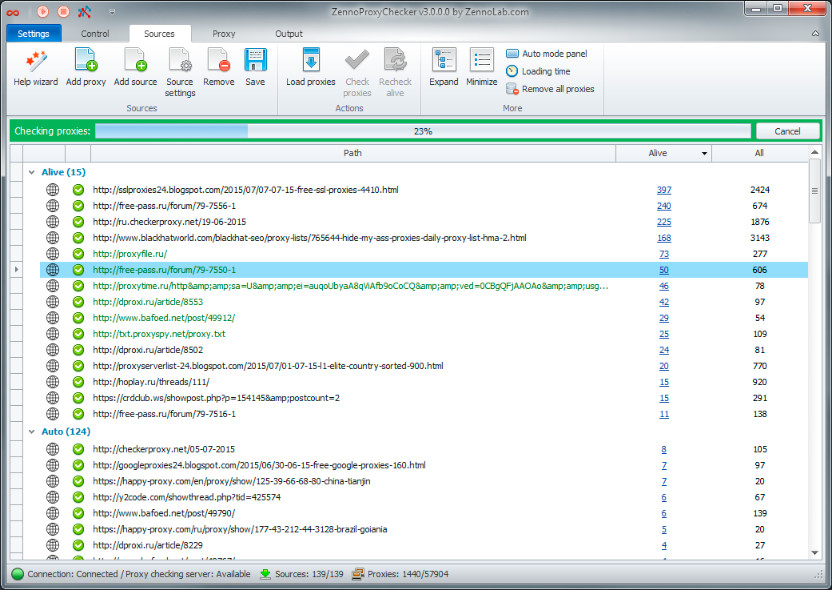
Task: Click Check proxies
Action: pyautogui.click(x=357, y=72)
